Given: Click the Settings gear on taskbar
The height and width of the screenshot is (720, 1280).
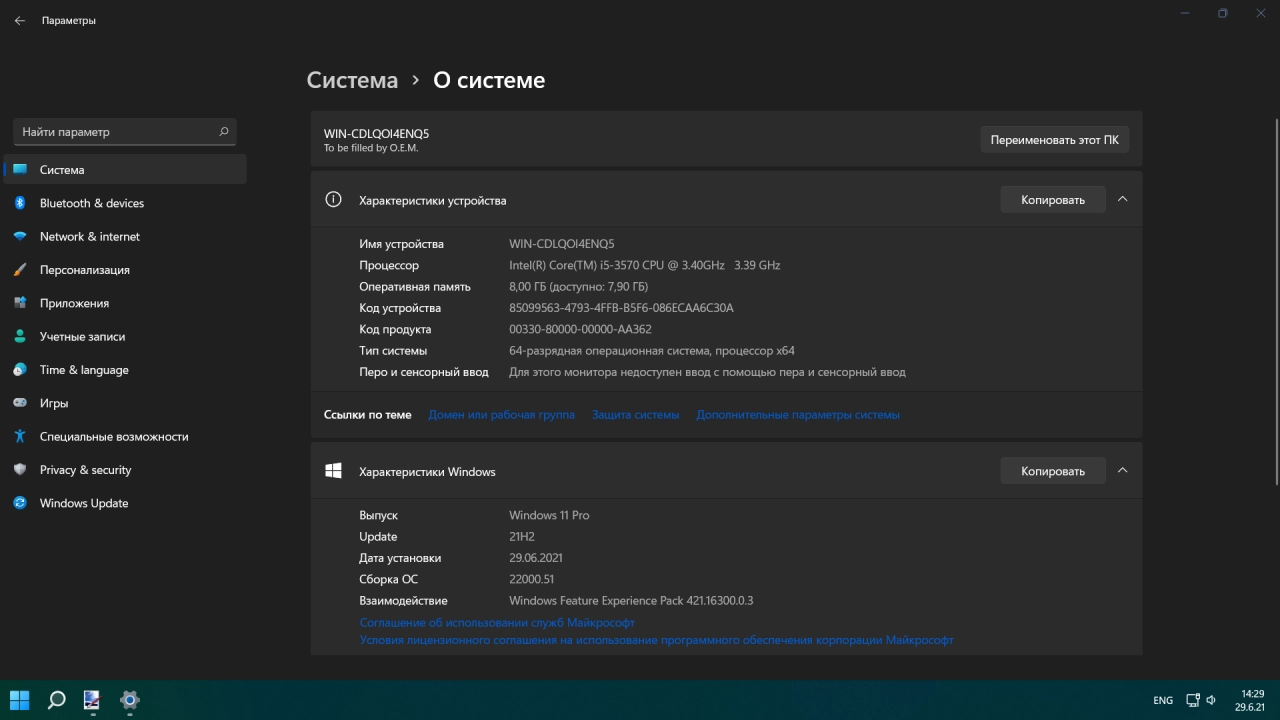Looking at the screenshot, I should tap(129, 700).
